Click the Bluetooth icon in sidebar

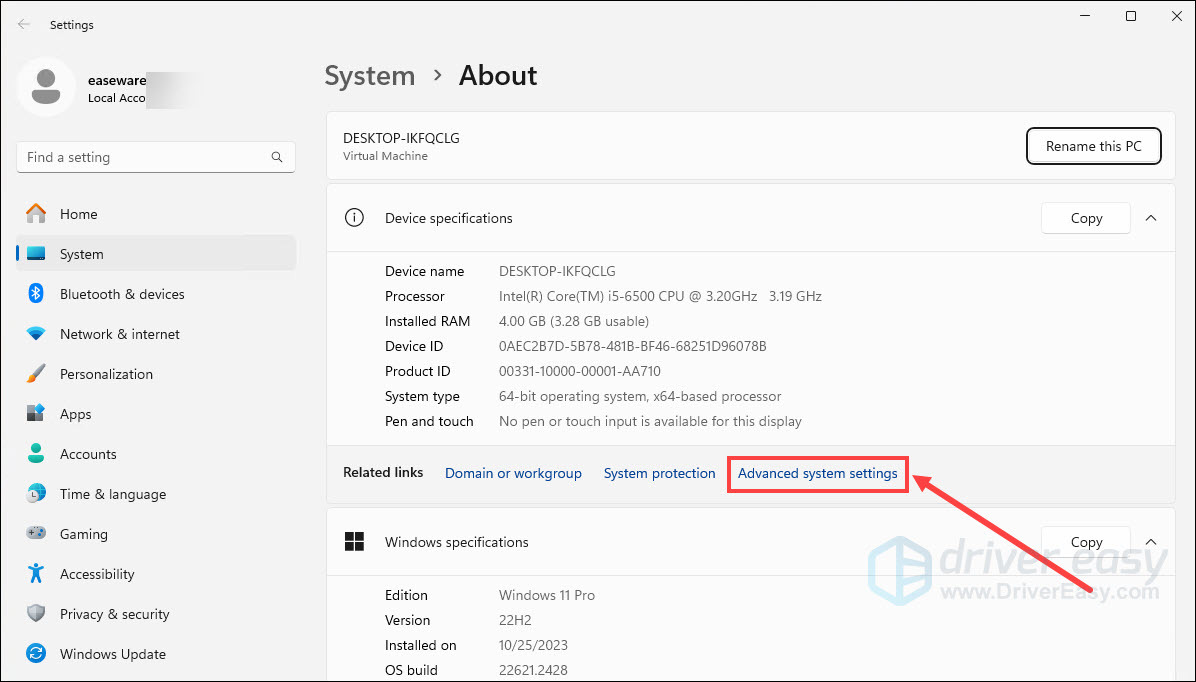pyautogui.click(x=36, y=294)
